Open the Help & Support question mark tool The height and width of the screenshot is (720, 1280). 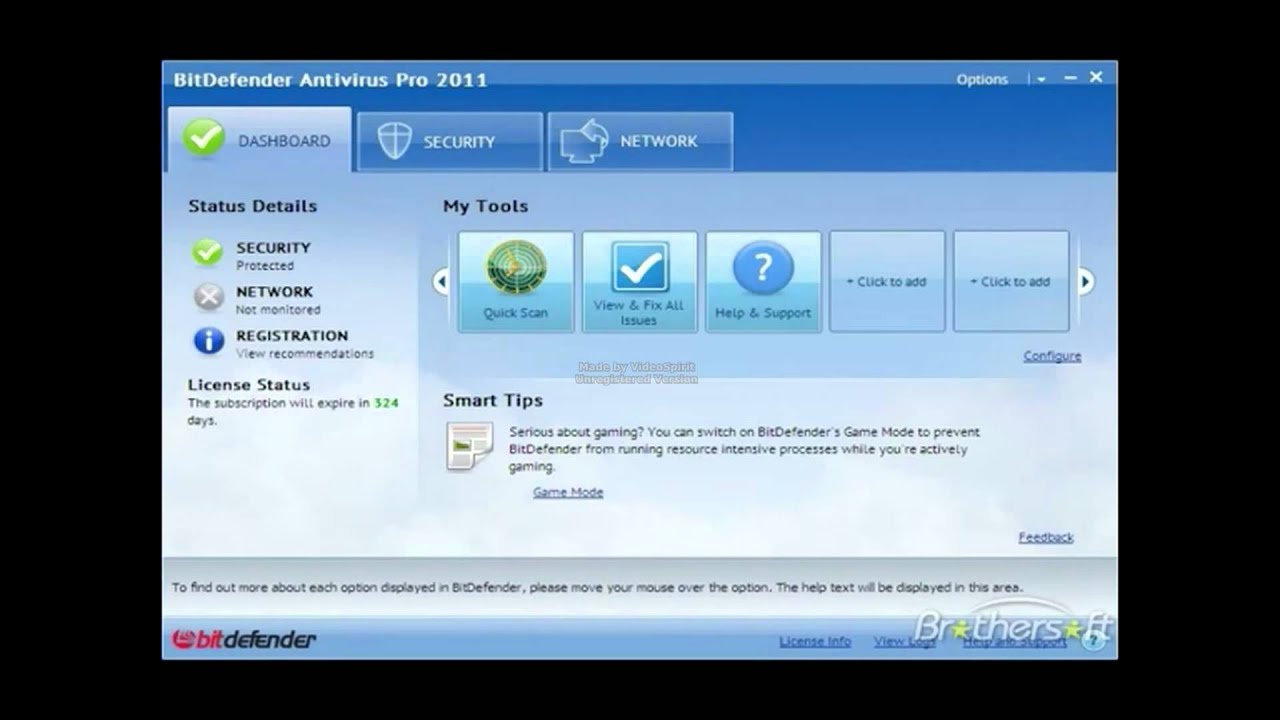(763, 281)
